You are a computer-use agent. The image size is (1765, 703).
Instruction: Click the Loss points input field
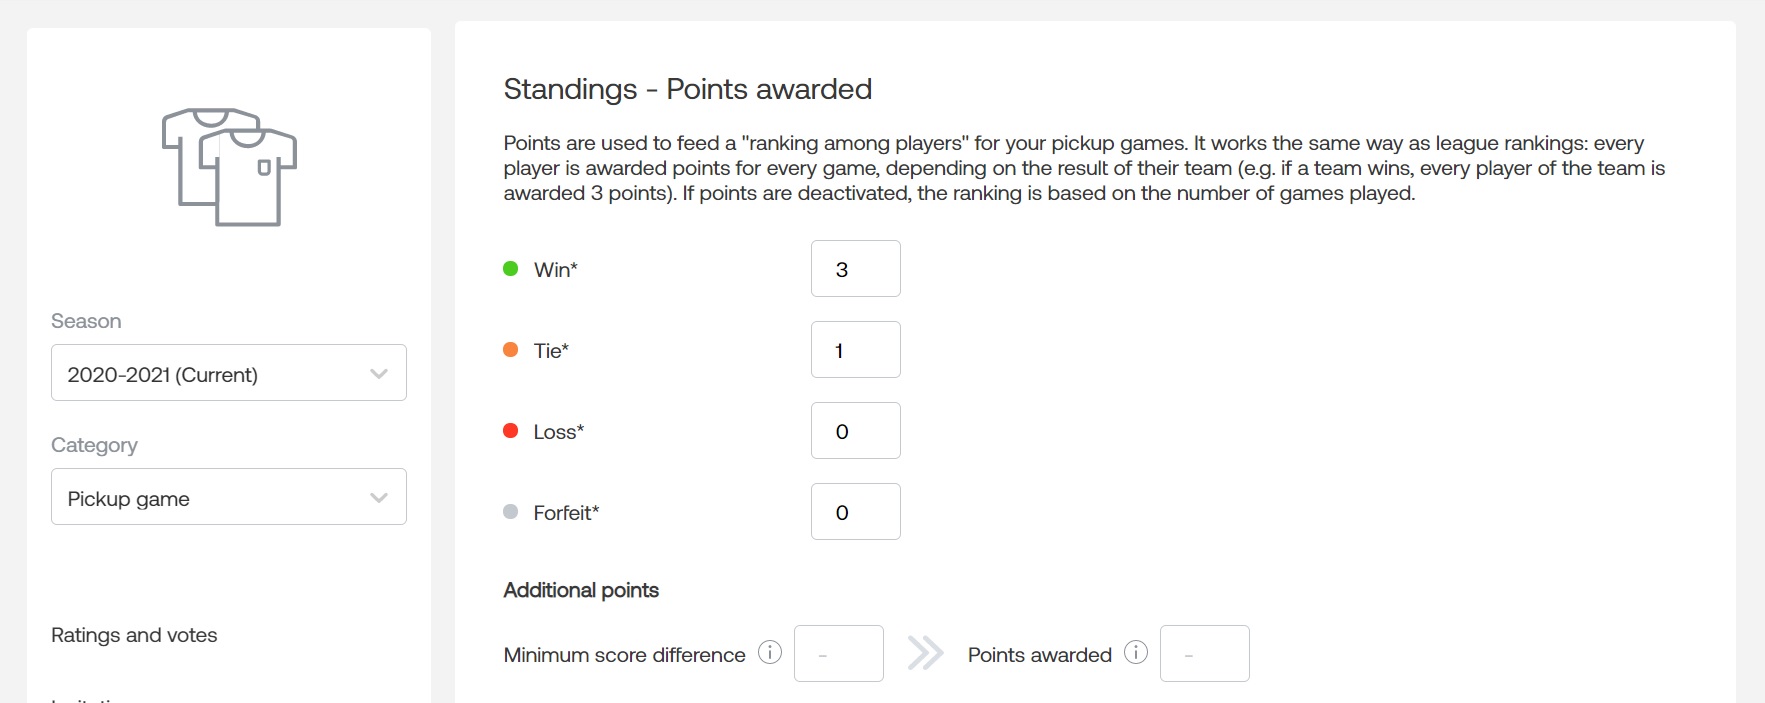tap(855, 431)
